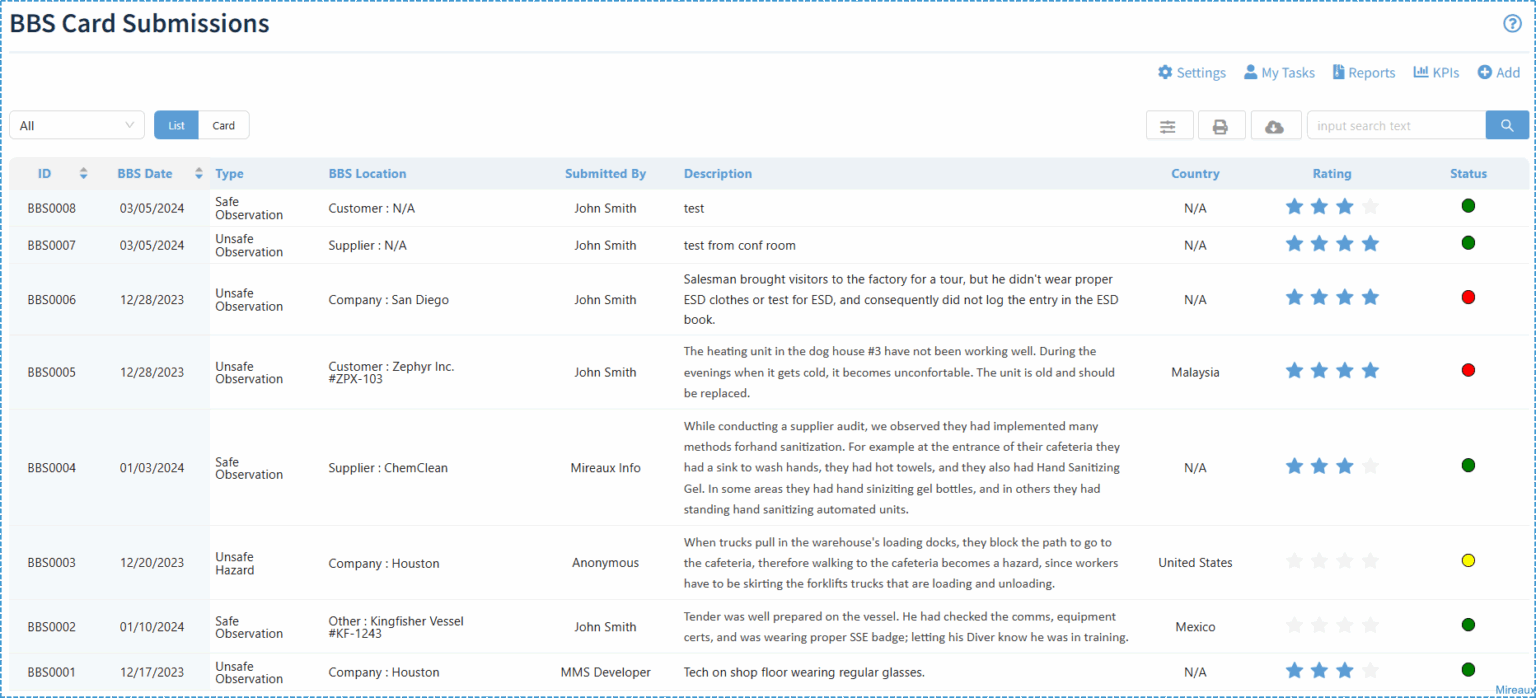Click the search text input field
The height and width of the screenshot is (698, 1536).
click(1396, 125)
